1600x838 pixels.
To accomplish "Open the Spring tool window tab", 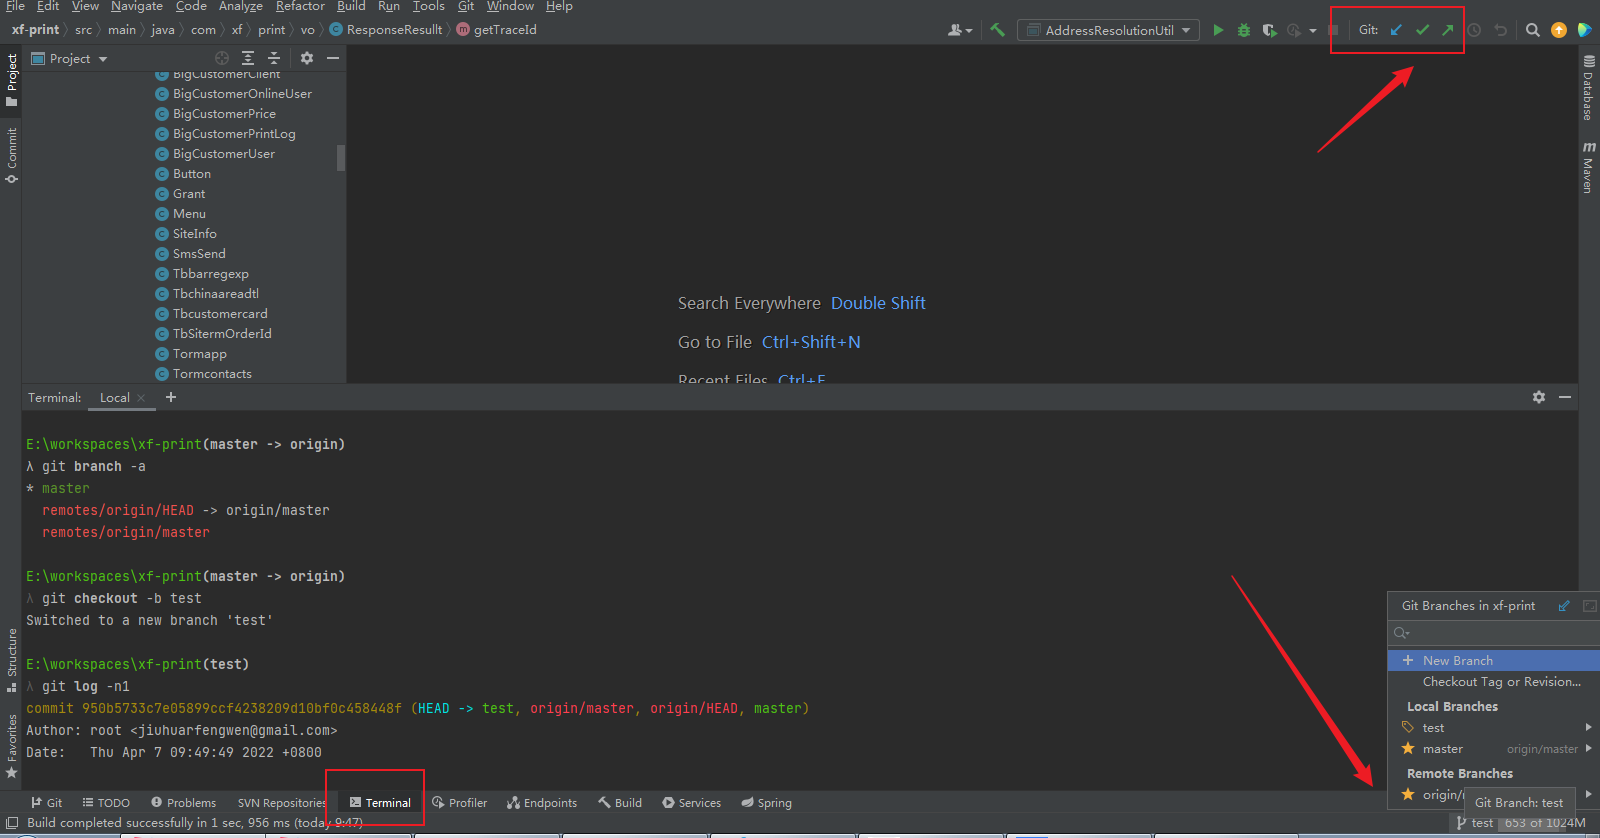I will click(x=766, y=803).
